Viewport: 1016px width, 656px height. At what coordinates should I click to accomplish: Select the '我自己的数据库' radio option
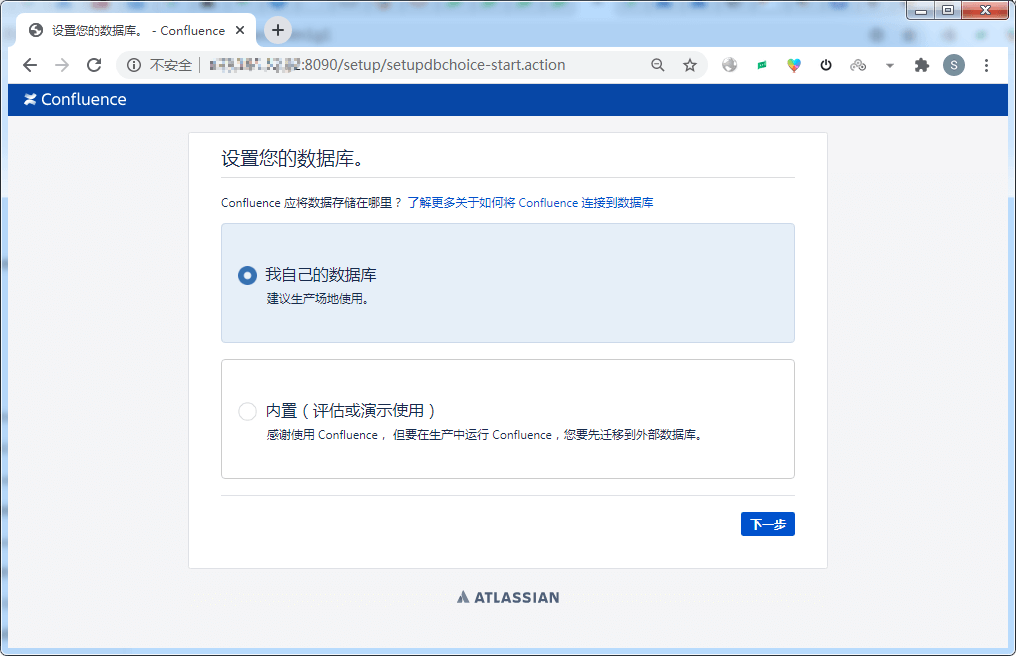(248, 275)
